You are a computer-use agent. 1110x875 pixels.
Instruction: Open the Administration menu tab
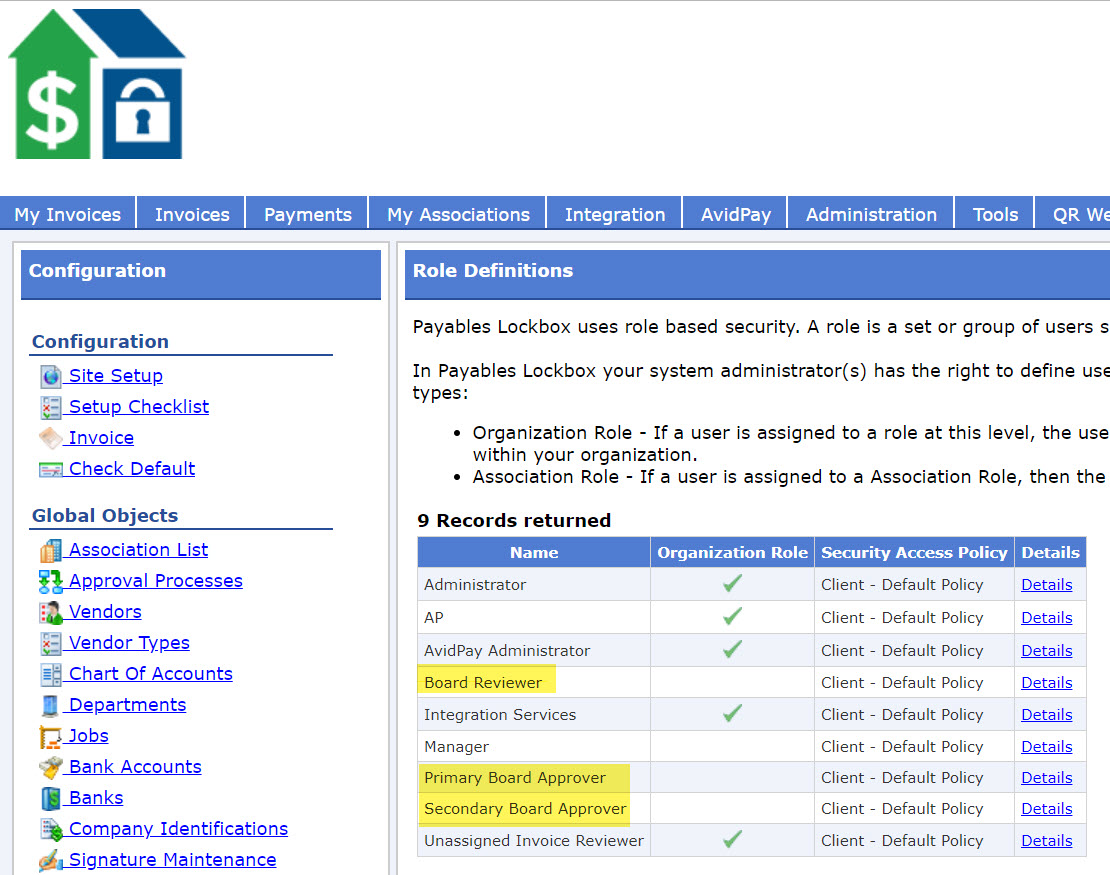(871, 214)
